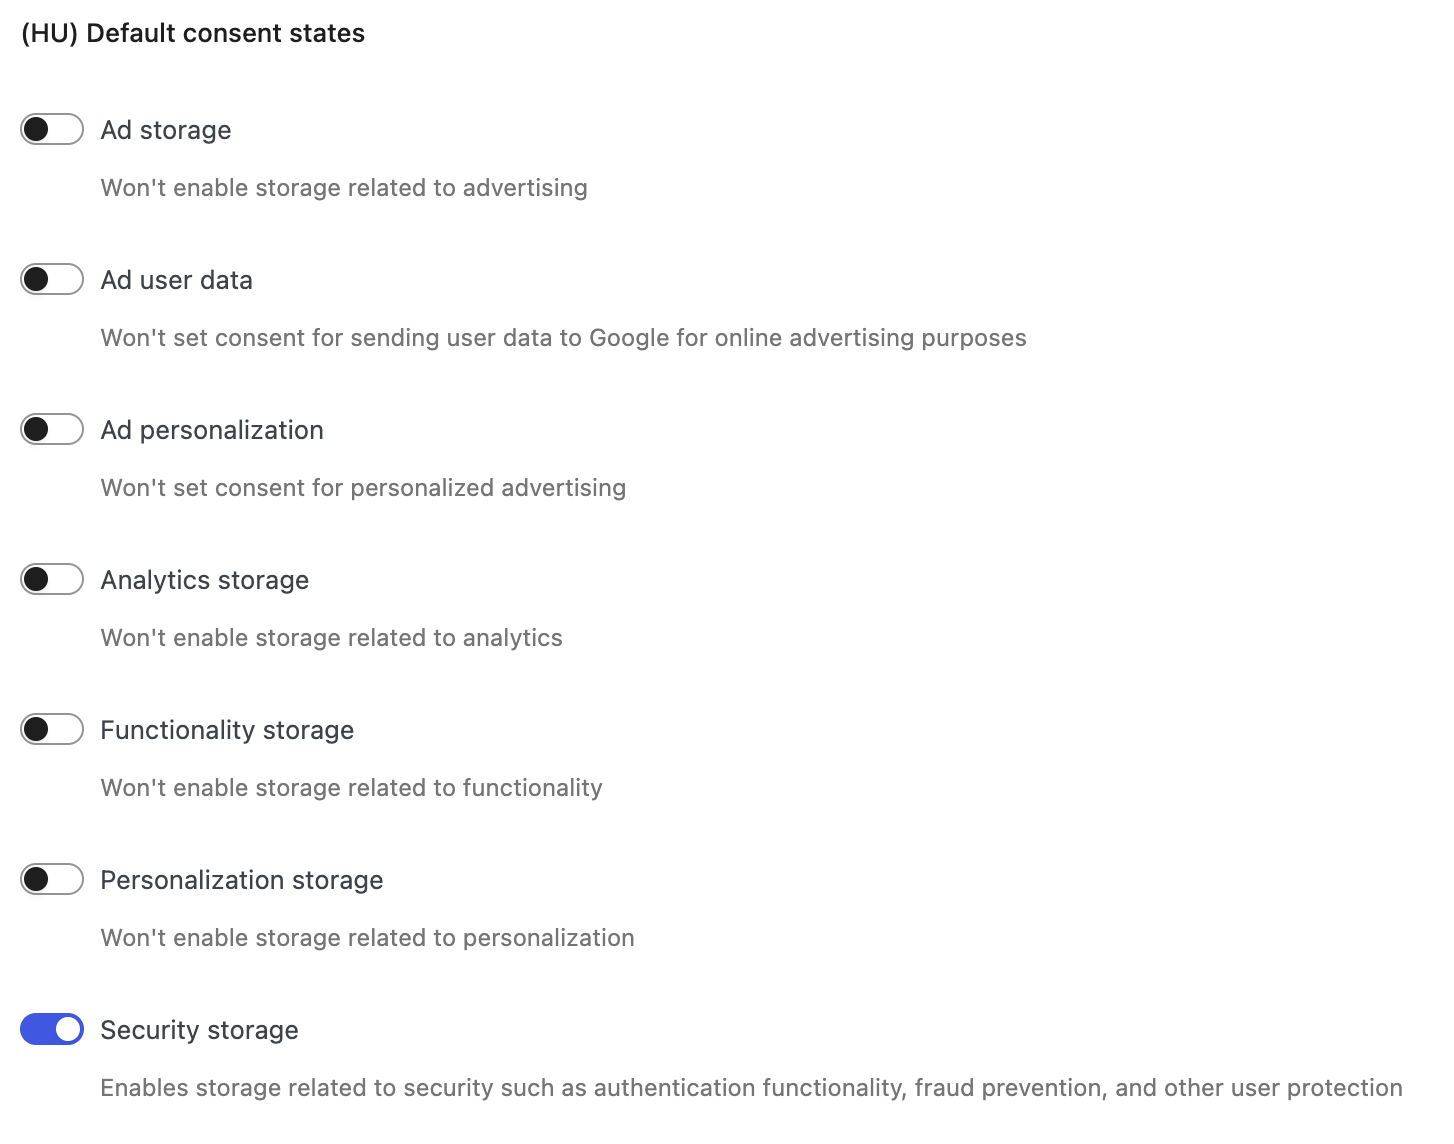Click the '(HU) Default consent states' heading
Screen dimensions: 1454x1144
(193, 33)
